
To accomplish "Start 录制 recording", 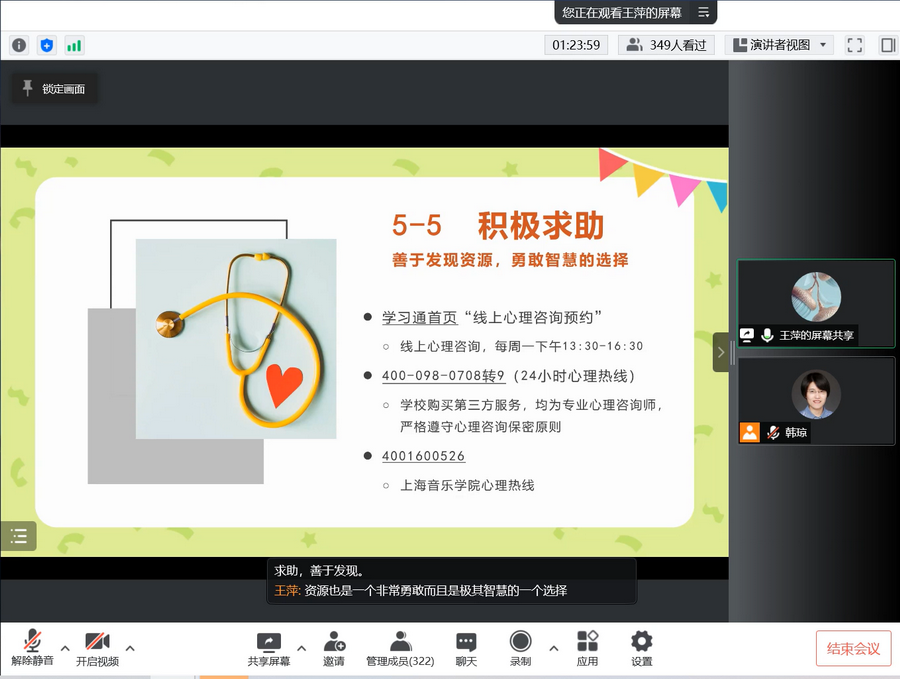I will click(520, 648).
